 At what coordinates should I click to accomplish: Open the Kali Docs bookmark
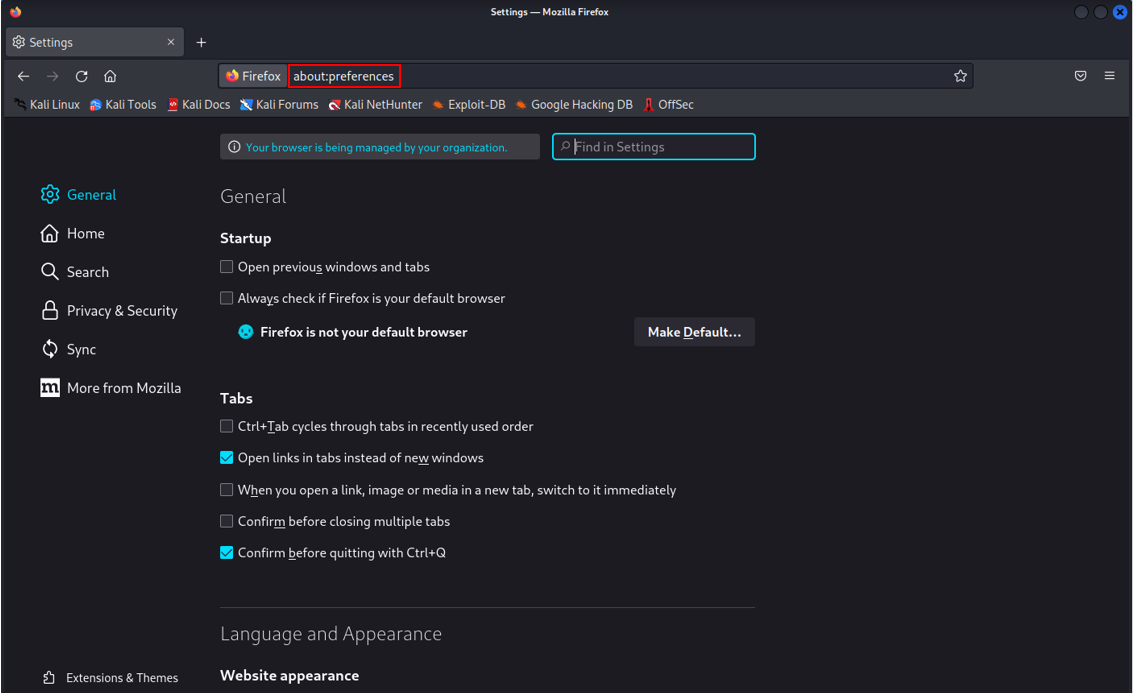pyautogui.click(x=199, y=104)
